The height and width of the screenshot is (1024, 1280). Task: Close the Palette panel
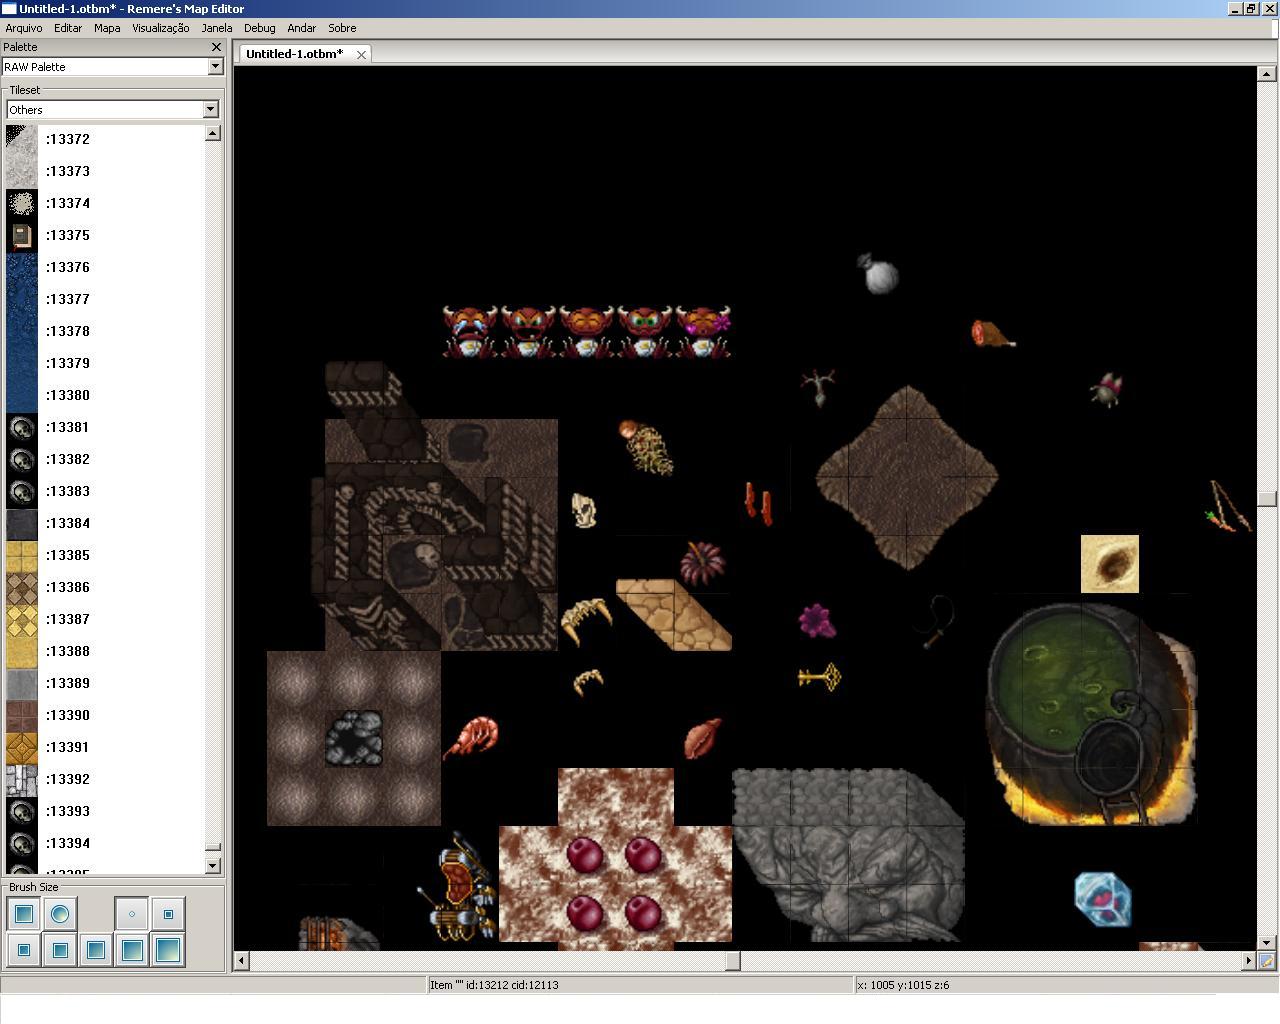(x=216, y=47)
